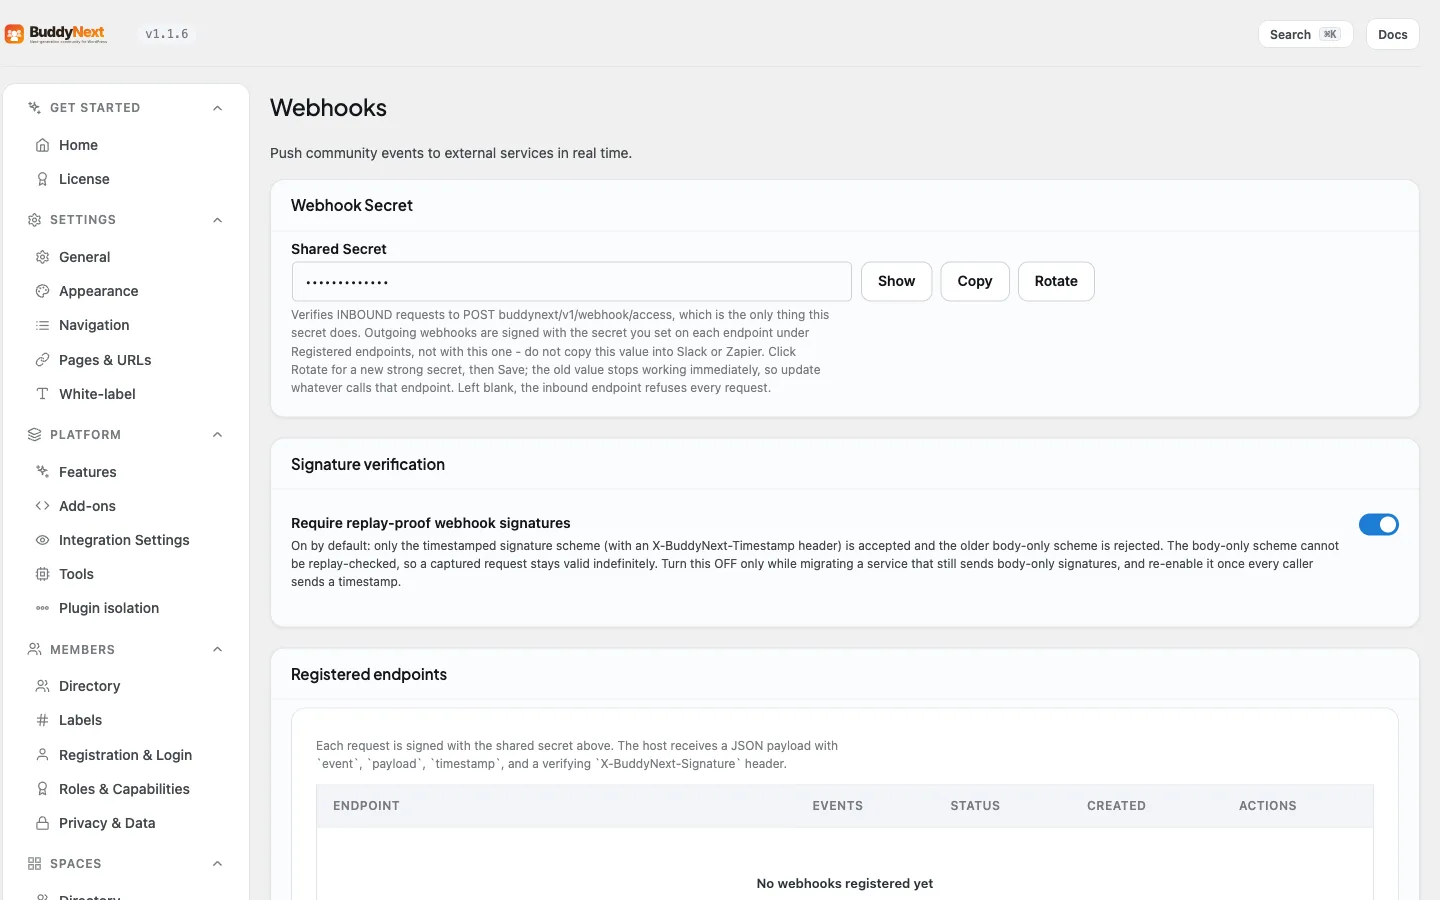
Task: Open Roles & Capabilities page
Action: [x=126, y=789]
